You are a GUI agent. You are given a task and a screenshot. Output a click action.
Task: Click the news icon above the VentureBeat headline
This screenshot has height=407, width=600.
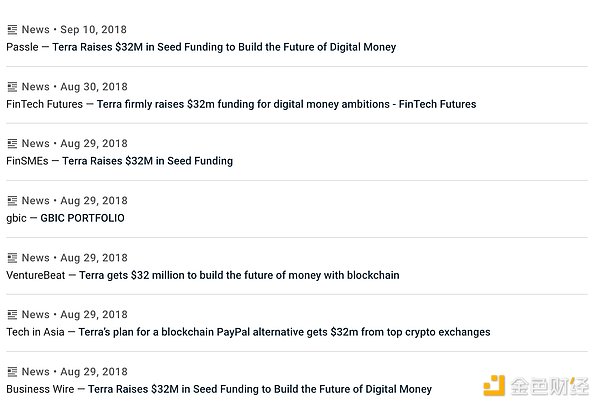(12, 258)
